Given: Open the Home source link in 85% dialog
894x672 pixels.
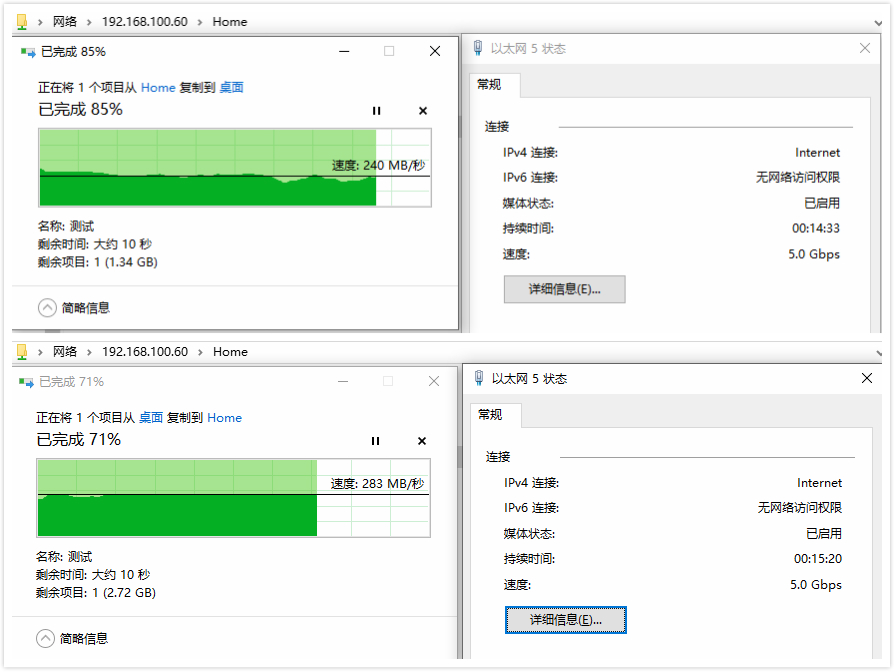Looking at the screenshot, I should pyautogui.click(x=158, y=87).
